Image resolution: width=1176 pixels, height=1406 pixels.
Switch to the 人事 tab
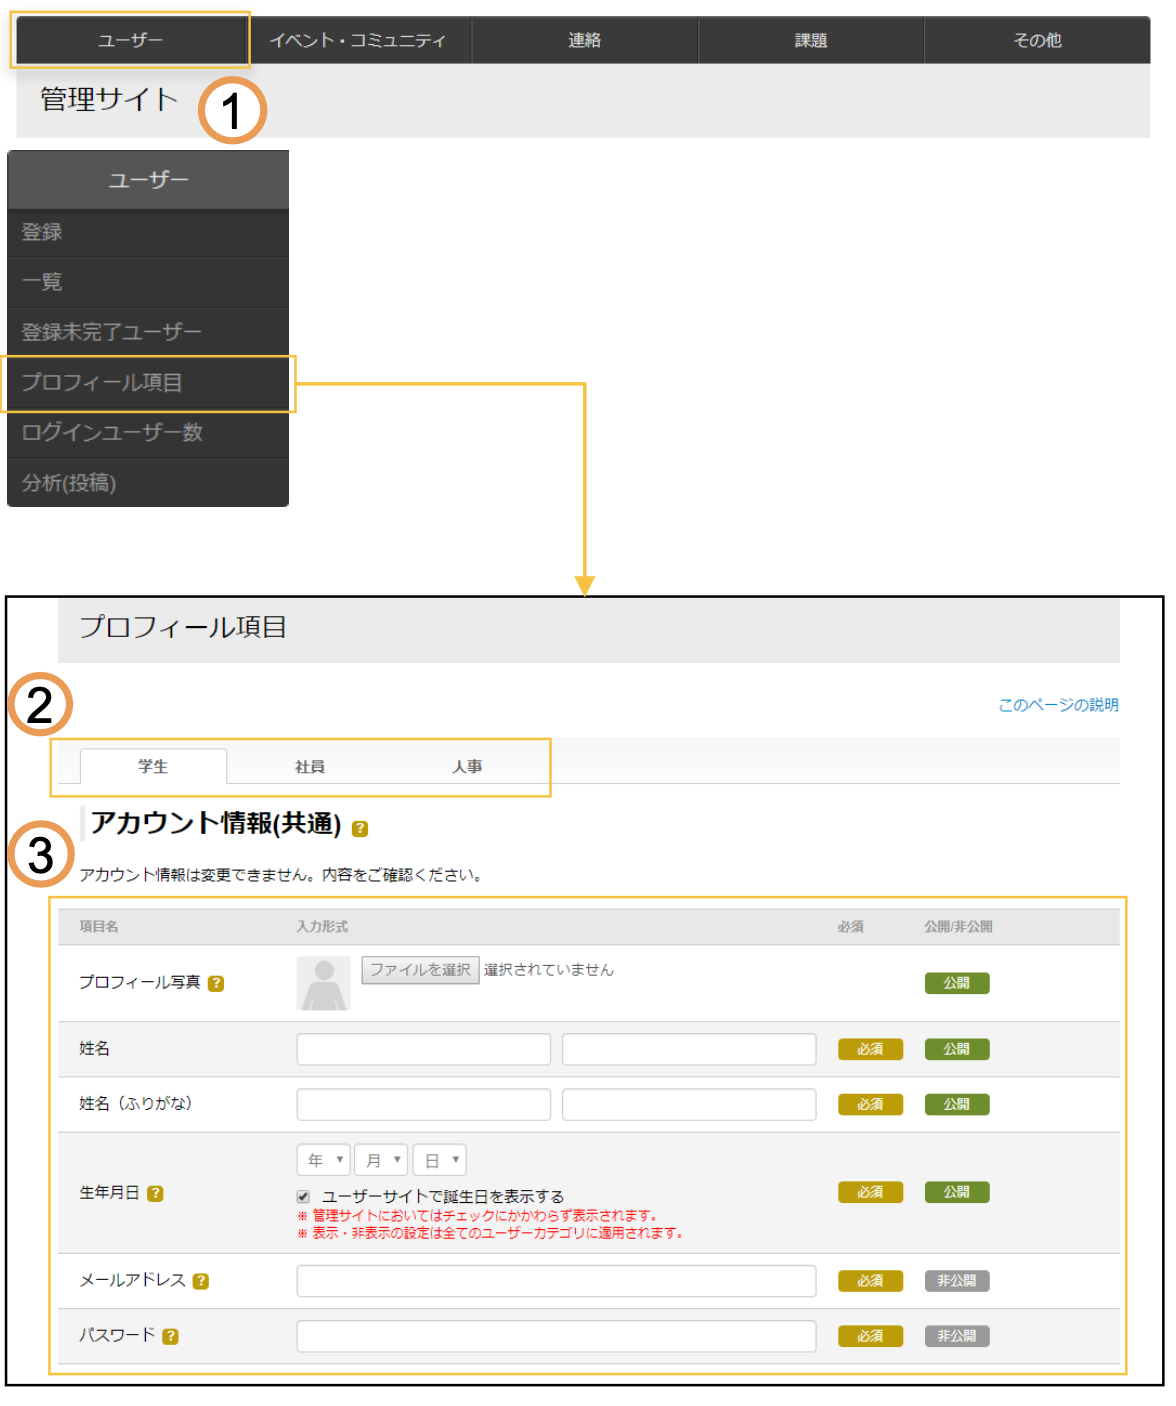467,766
